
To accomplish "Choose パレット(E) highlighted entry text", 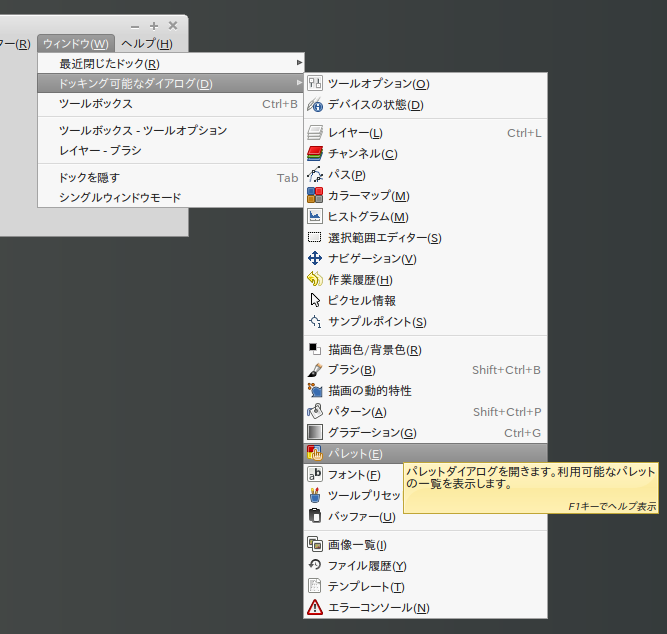I will point(355,454).
